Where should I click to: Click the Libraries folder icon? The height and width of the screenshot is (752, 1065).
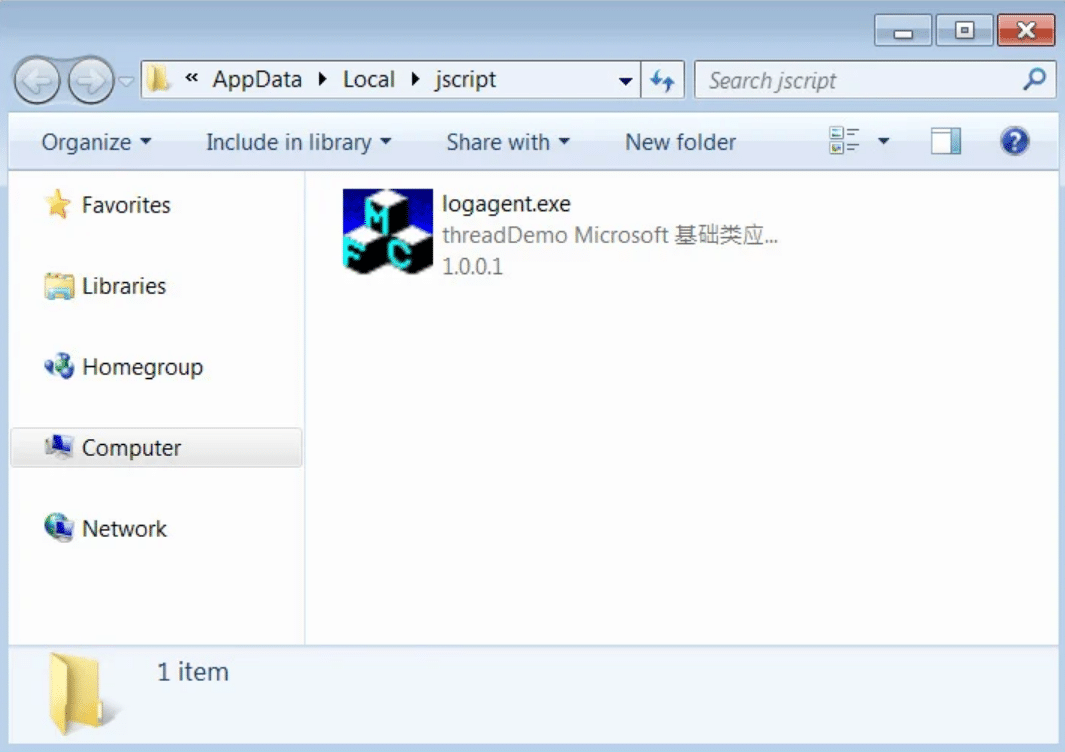[59, 286]
